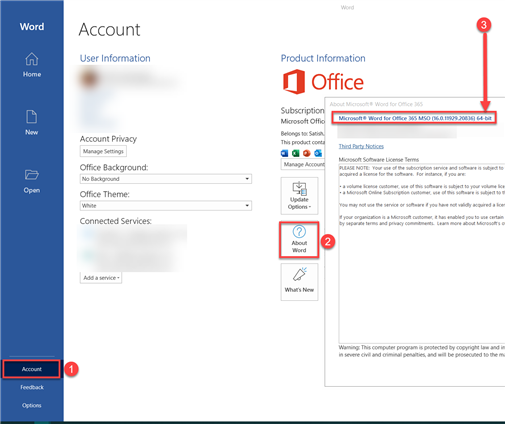Select the Account tab in sidebar
This screenshot has height=424, width=505.
pos(32,369)
